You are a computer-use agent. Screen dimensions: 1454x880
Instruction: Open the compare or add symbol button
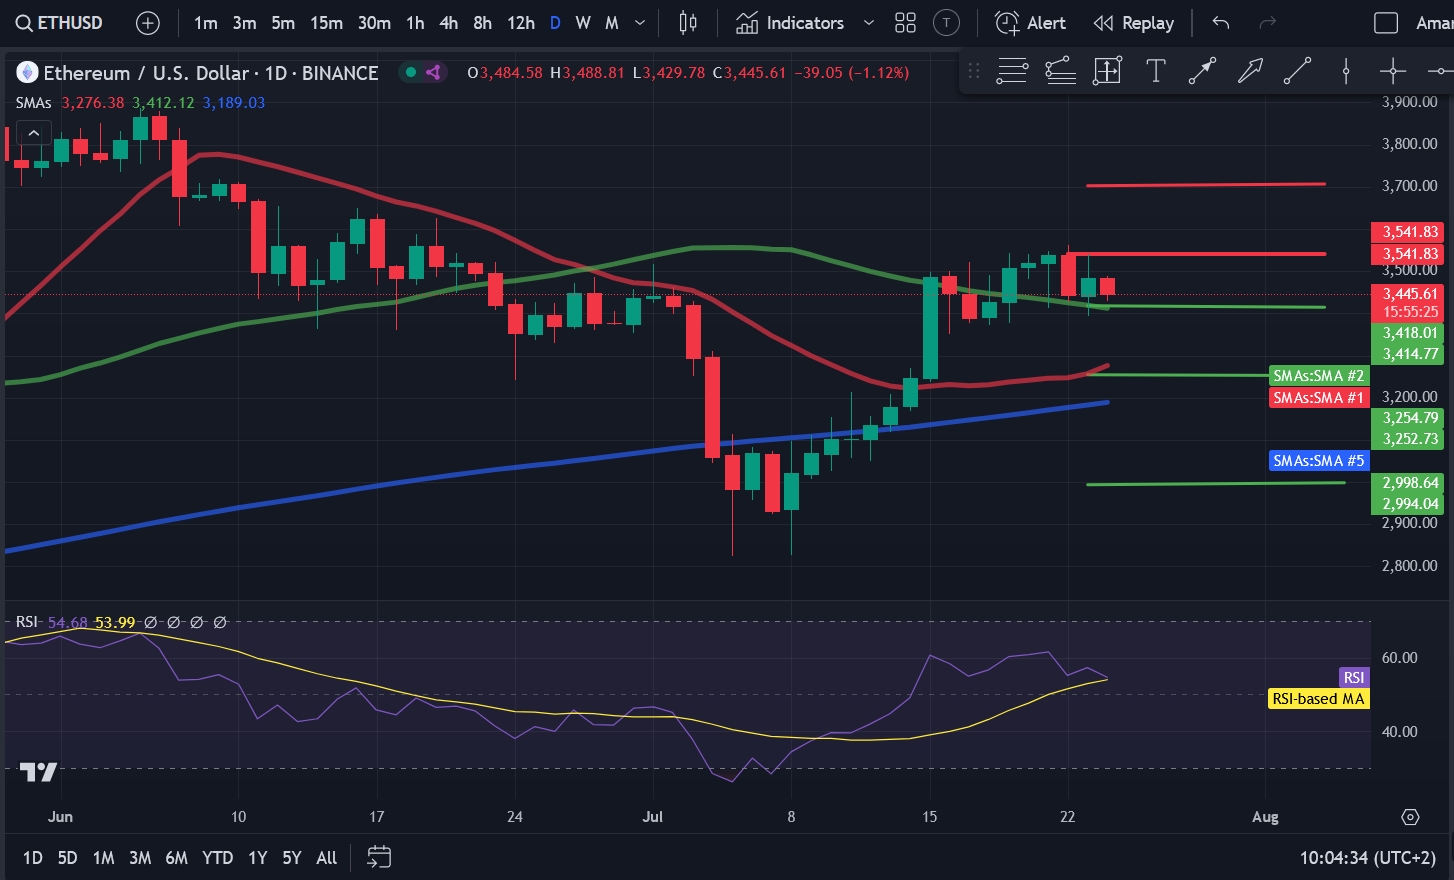[x=147, y=23]
